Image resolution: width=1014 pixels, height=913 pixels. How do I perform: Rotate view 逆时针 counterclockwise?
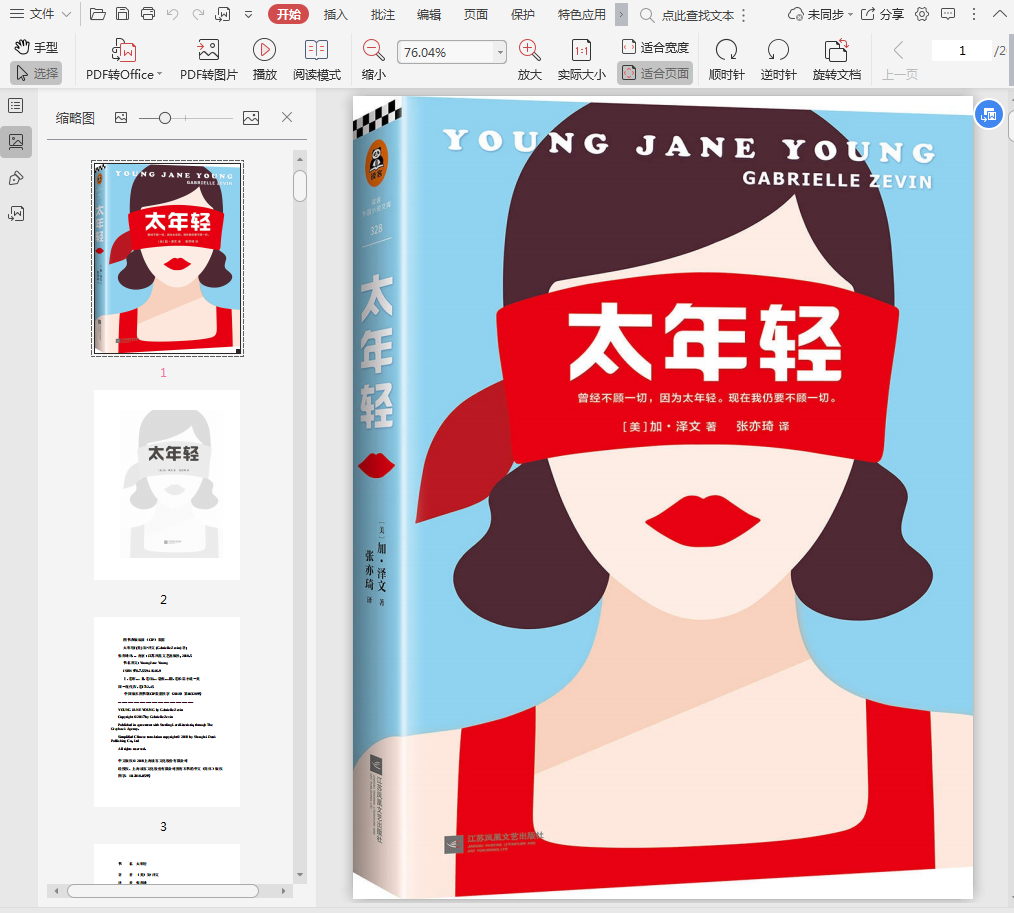point(778,59)
